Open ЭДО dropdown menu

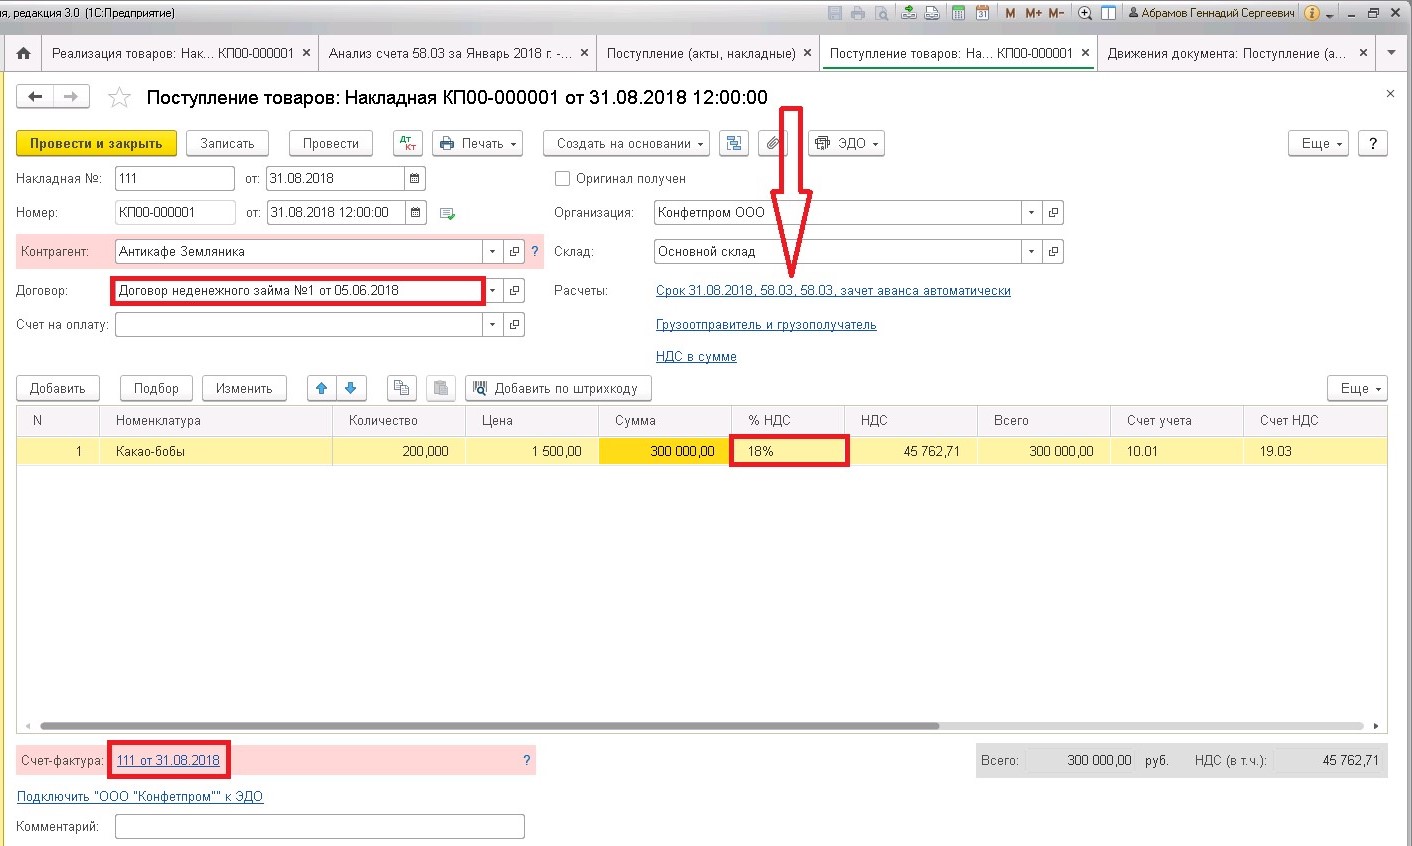846,143
